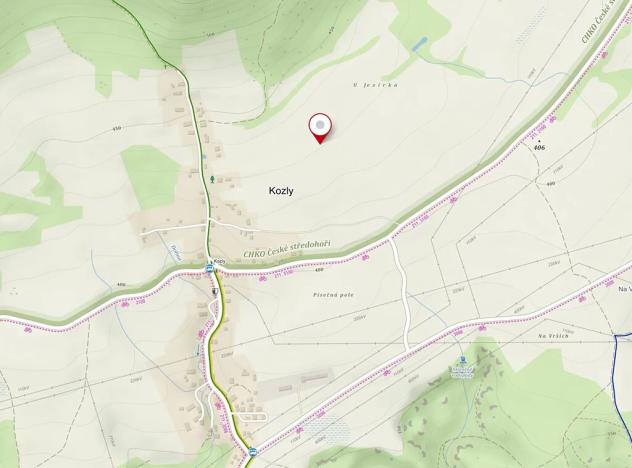Image resolution: width=632 pixels, height=468 pixels.
Task: Click the bus stop icon at the bottom junction
Action: click(252, 451)
